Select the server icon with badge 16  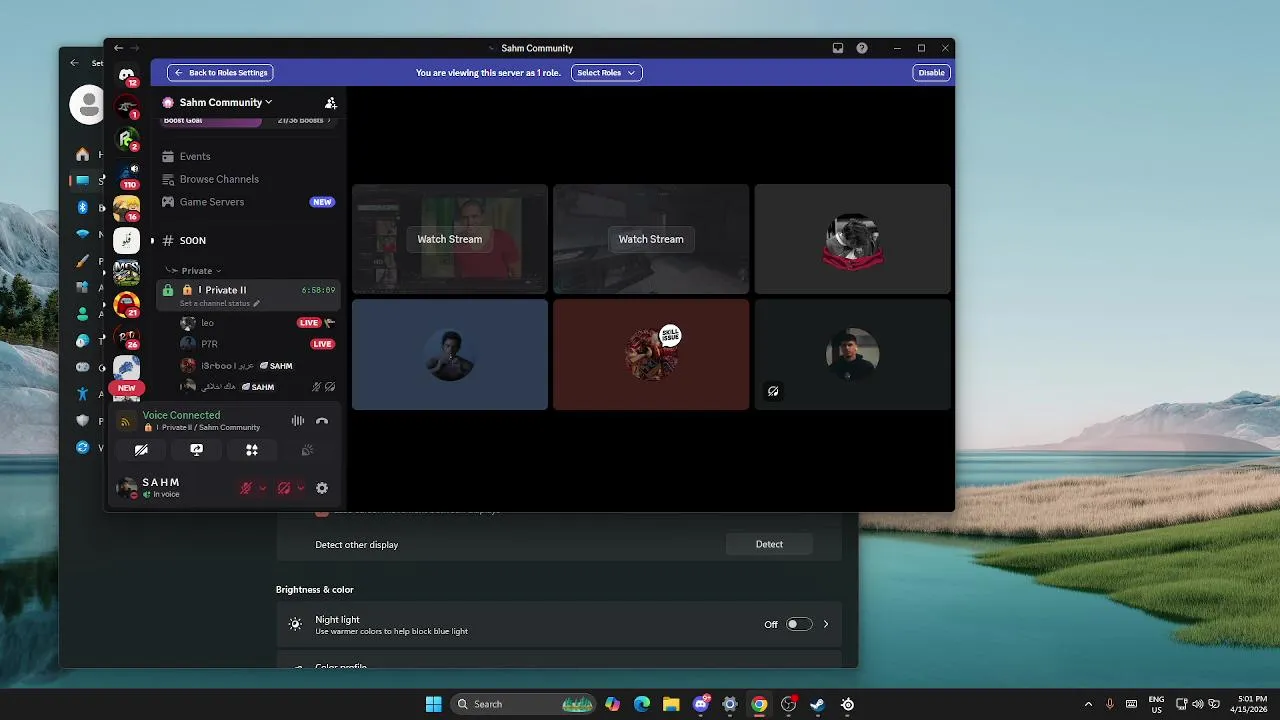click(127, 207)
